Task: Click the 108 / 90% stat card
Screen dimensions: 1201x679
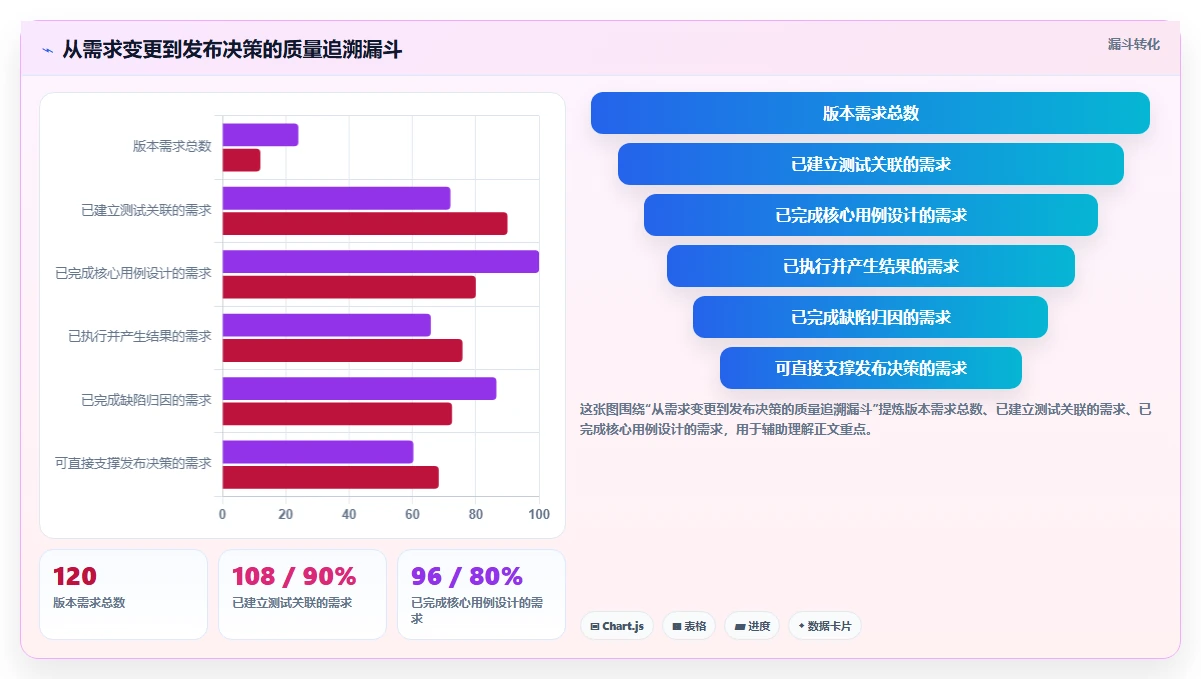Action: click(302, 594)
